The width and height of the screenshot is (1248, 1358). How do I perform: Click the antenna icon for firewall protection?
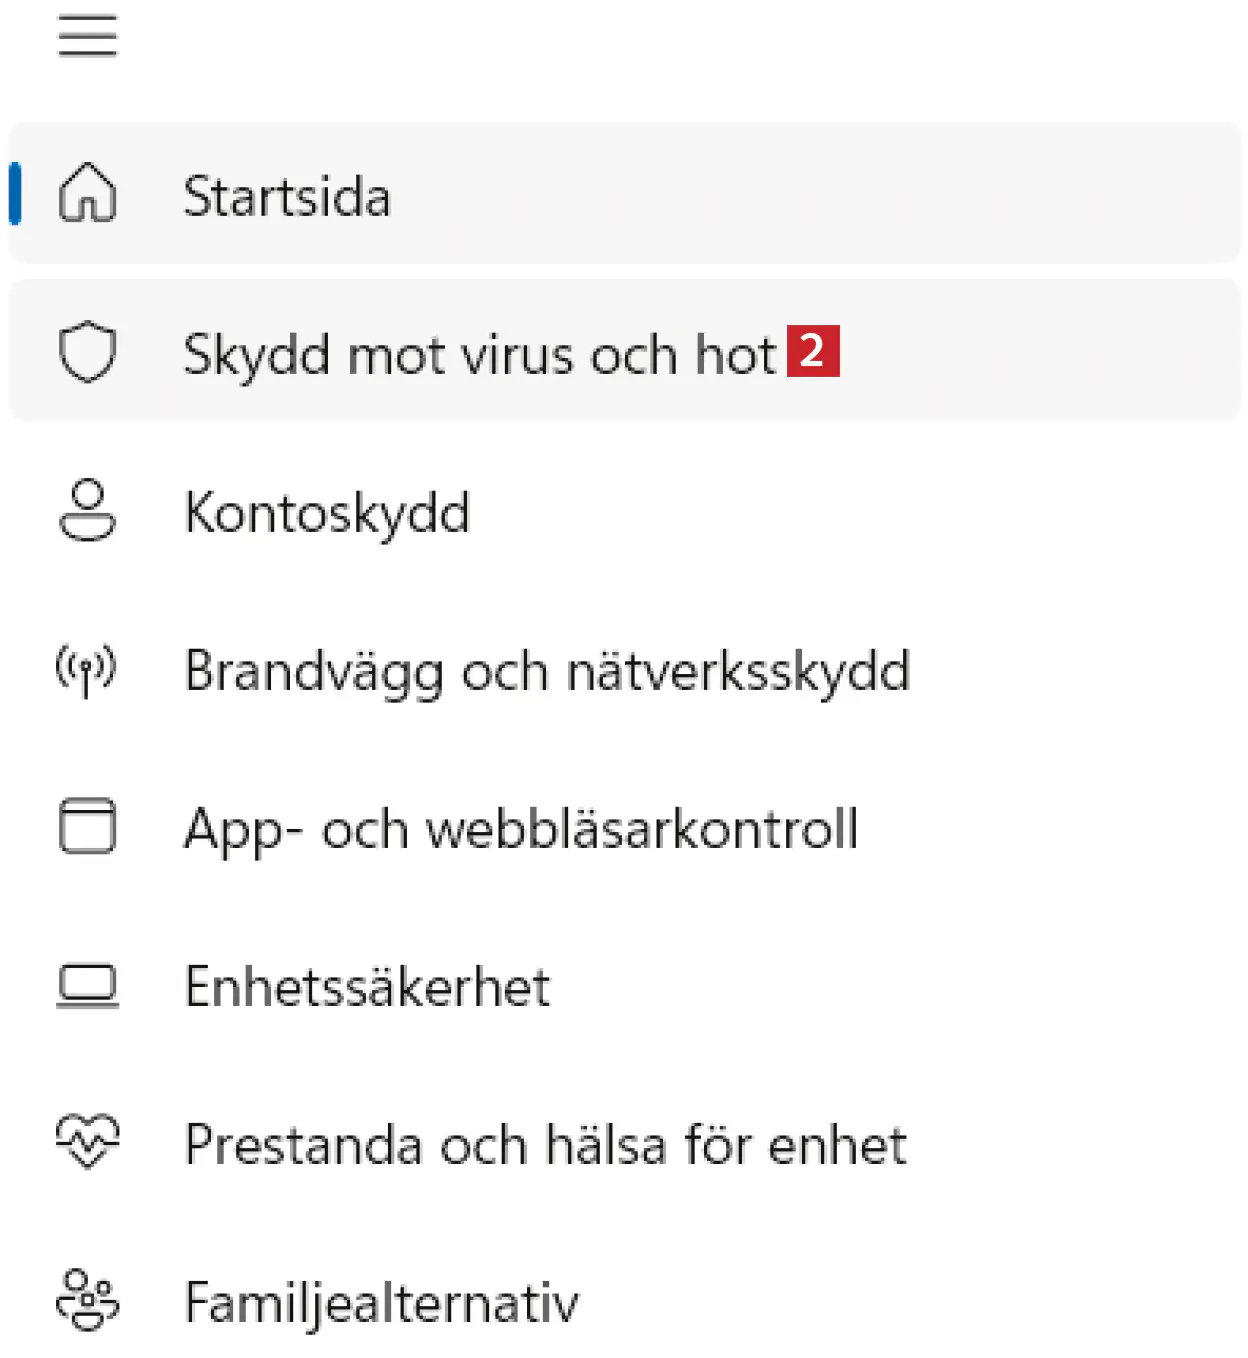click(86, 670)
